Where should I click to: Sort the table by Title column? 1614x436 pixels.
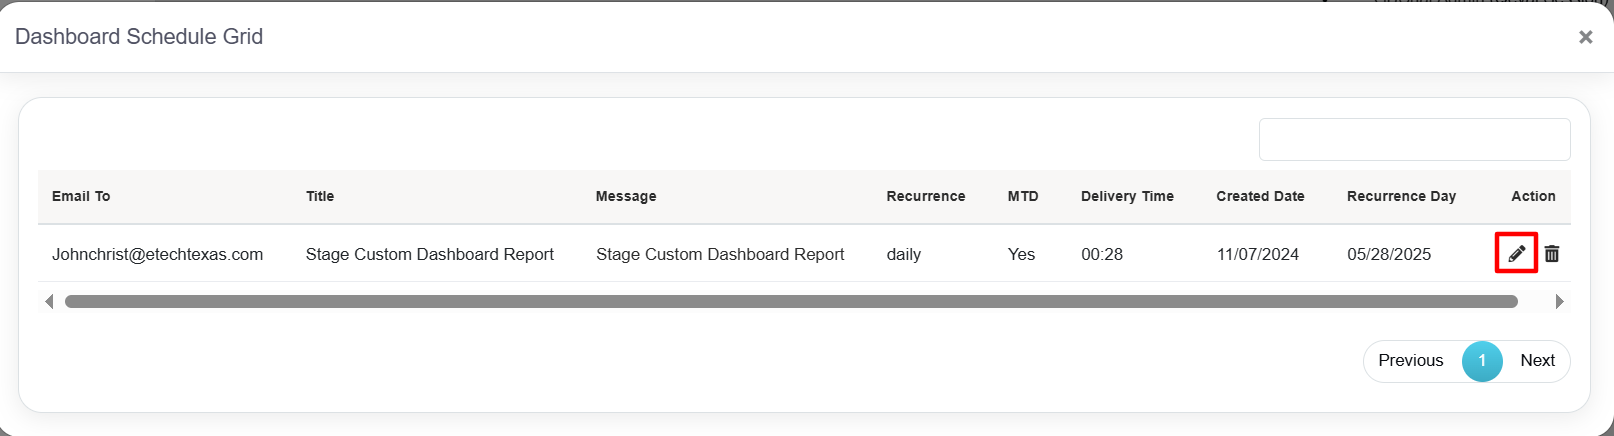tap(320, 196)
